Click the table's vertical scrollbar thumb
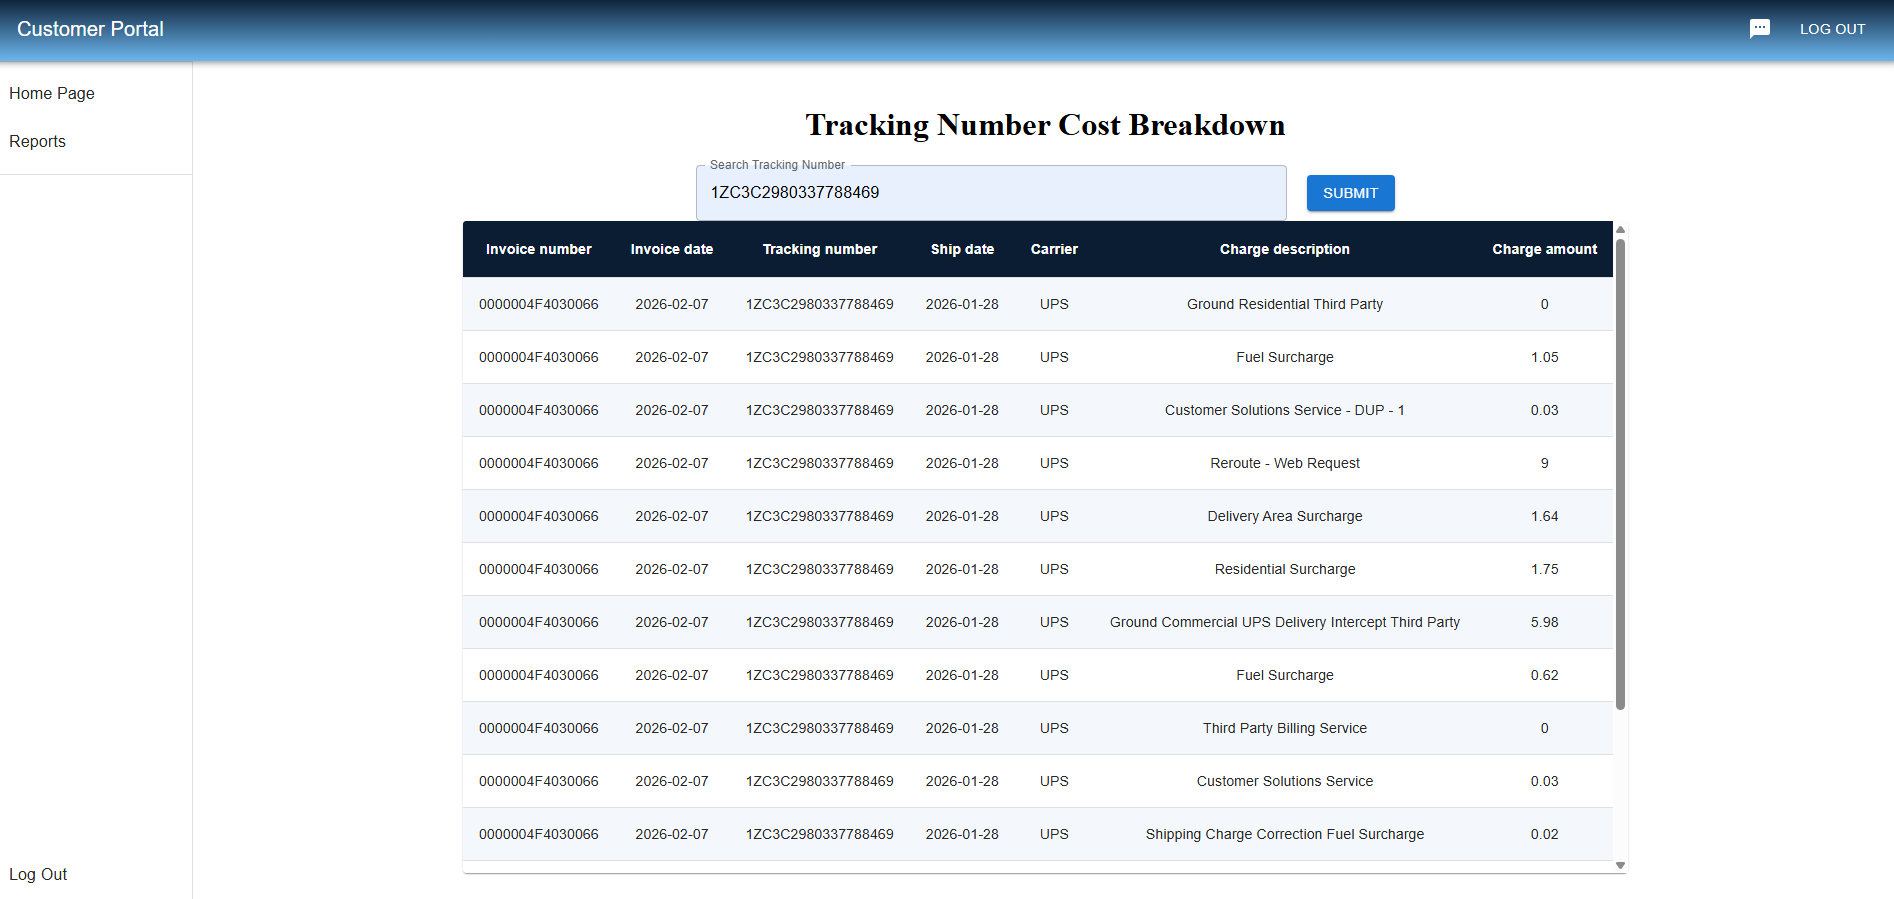Image resolution: width=1894 pixels, height=899 pixels. click(x=1620, y=470)
